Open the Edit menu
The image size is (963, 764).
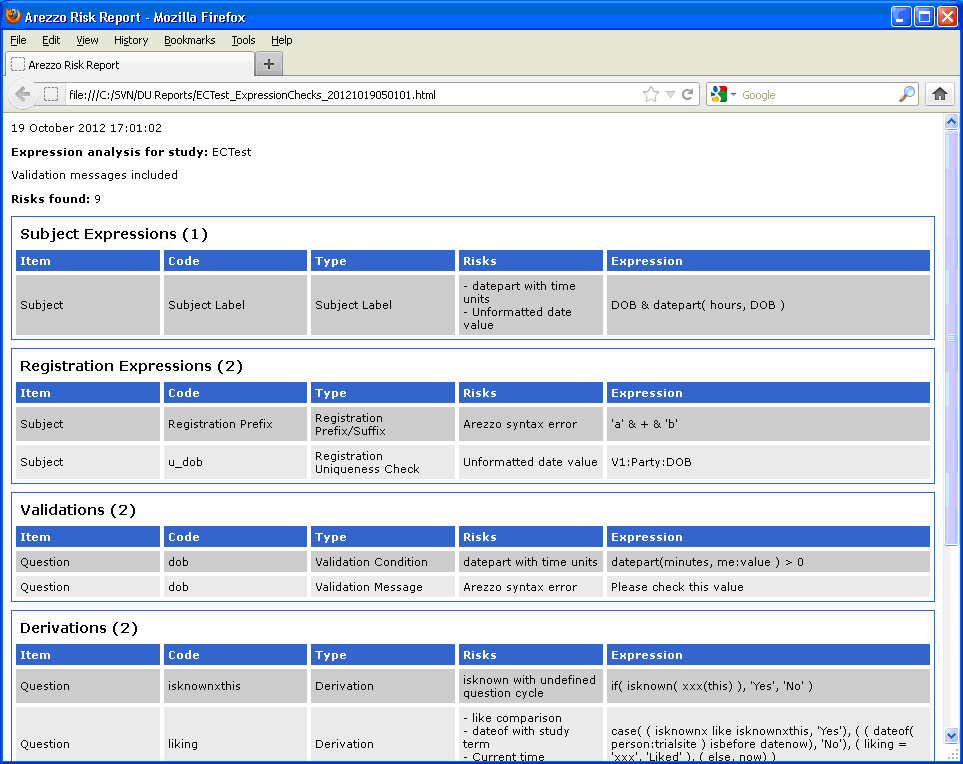click(x=51, y=41)
